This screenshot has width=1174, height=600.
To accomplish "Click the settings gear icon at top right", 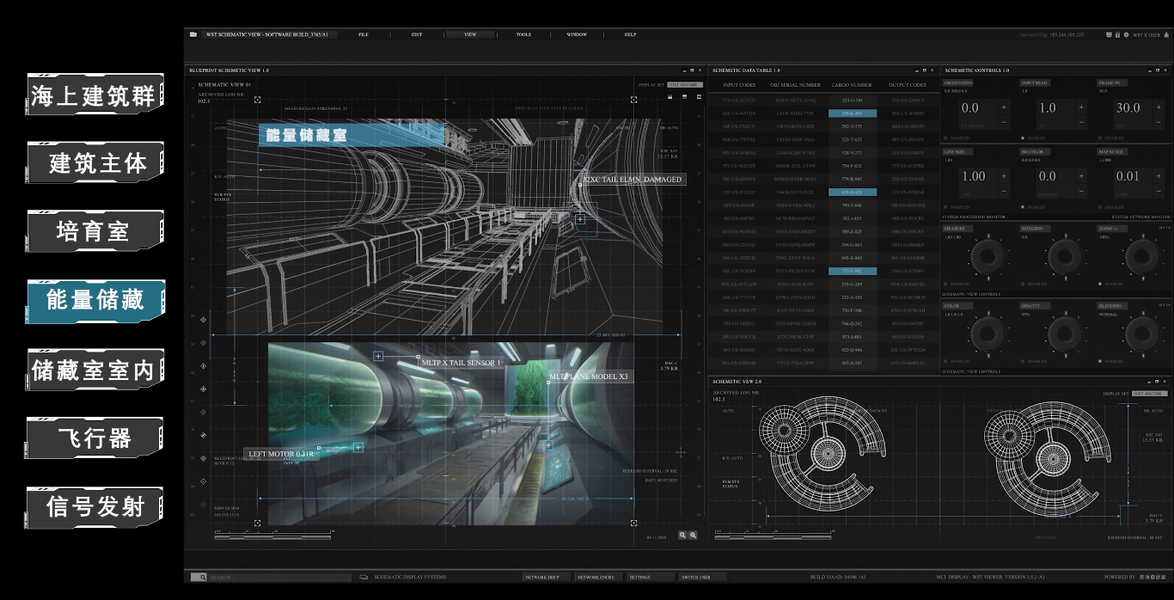I will coord(1126,34).
